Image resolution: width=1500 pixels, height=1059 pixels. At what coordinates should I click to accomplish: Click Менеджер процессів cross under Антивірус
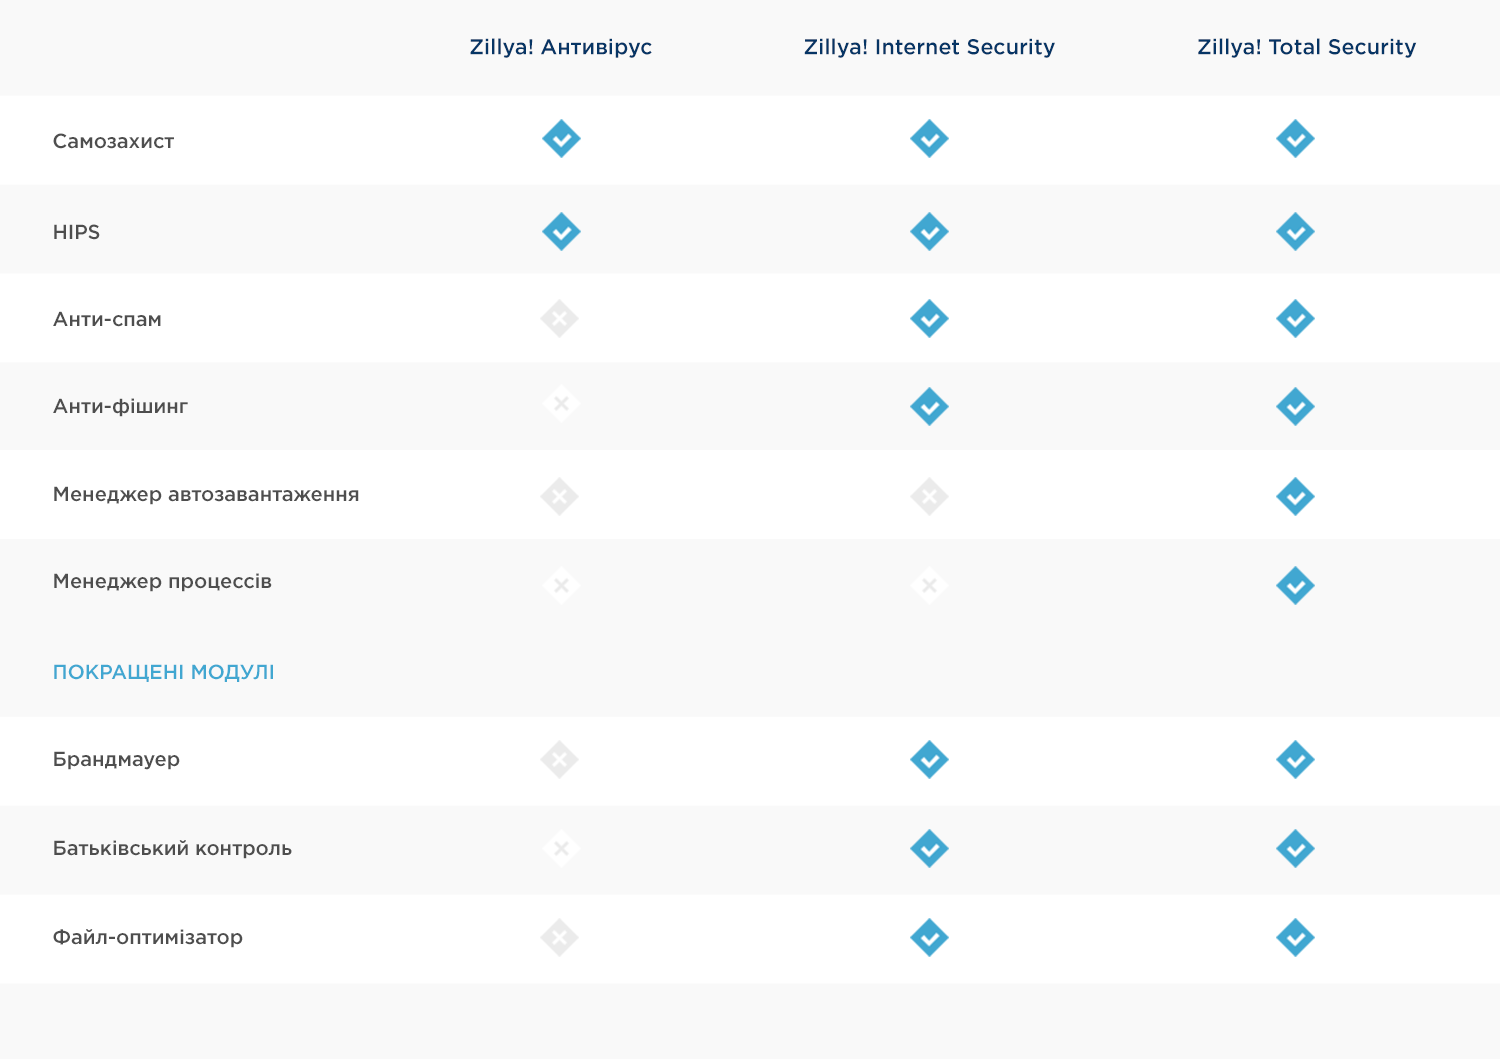point(561,585)
